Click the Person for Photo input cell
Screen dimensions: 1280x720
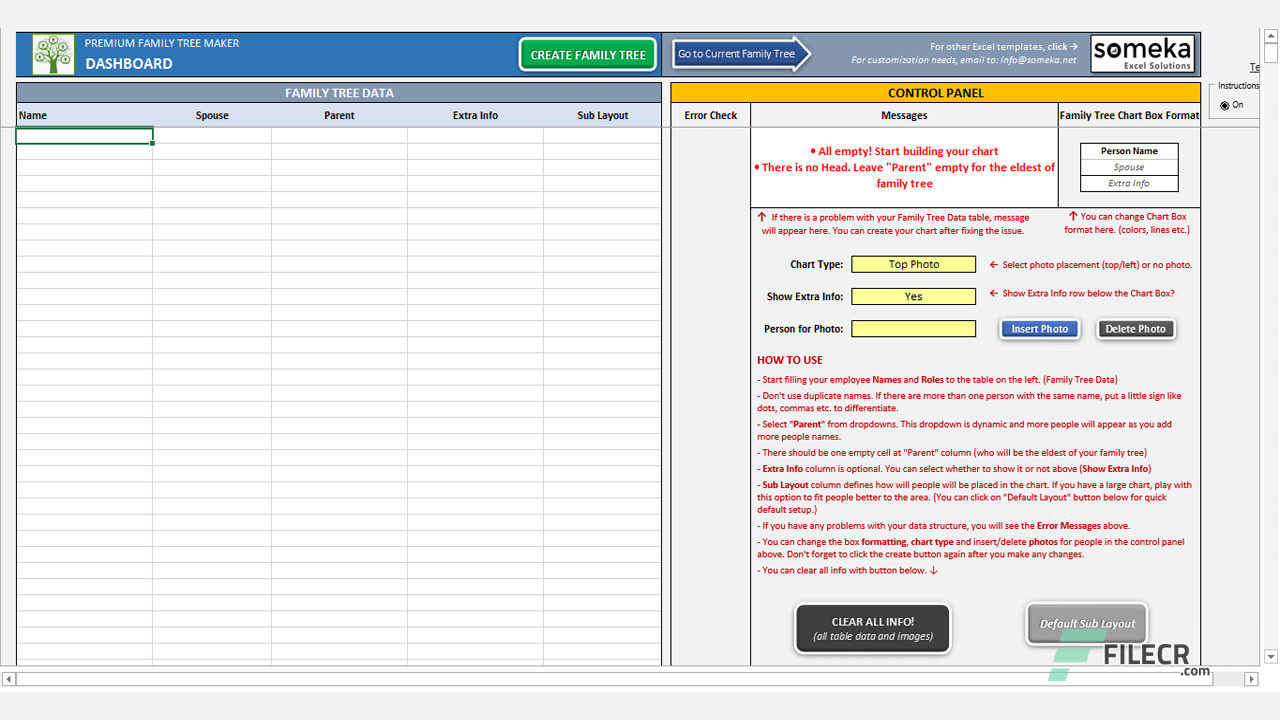(913, 329)
